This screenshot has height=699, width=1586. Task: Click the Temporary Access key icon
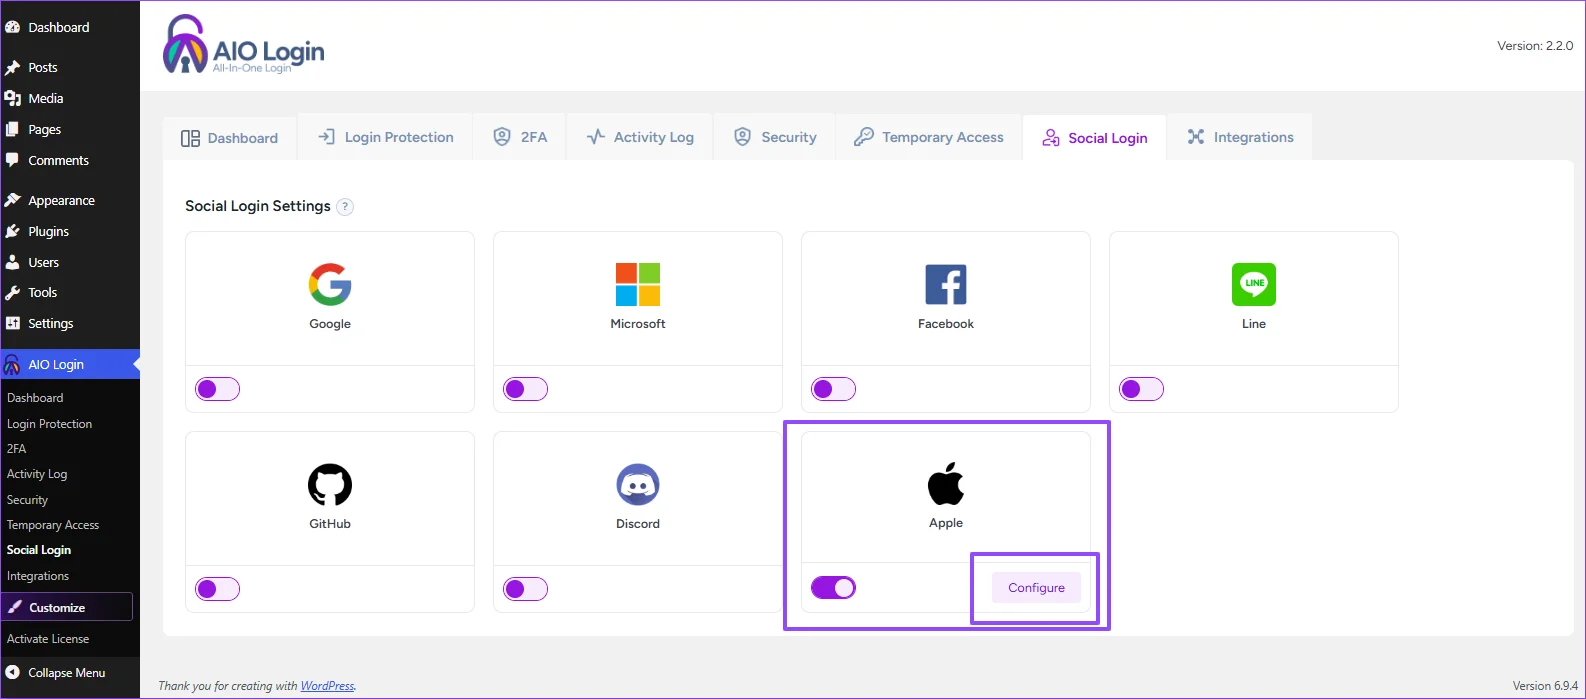(x=864, y=137)
